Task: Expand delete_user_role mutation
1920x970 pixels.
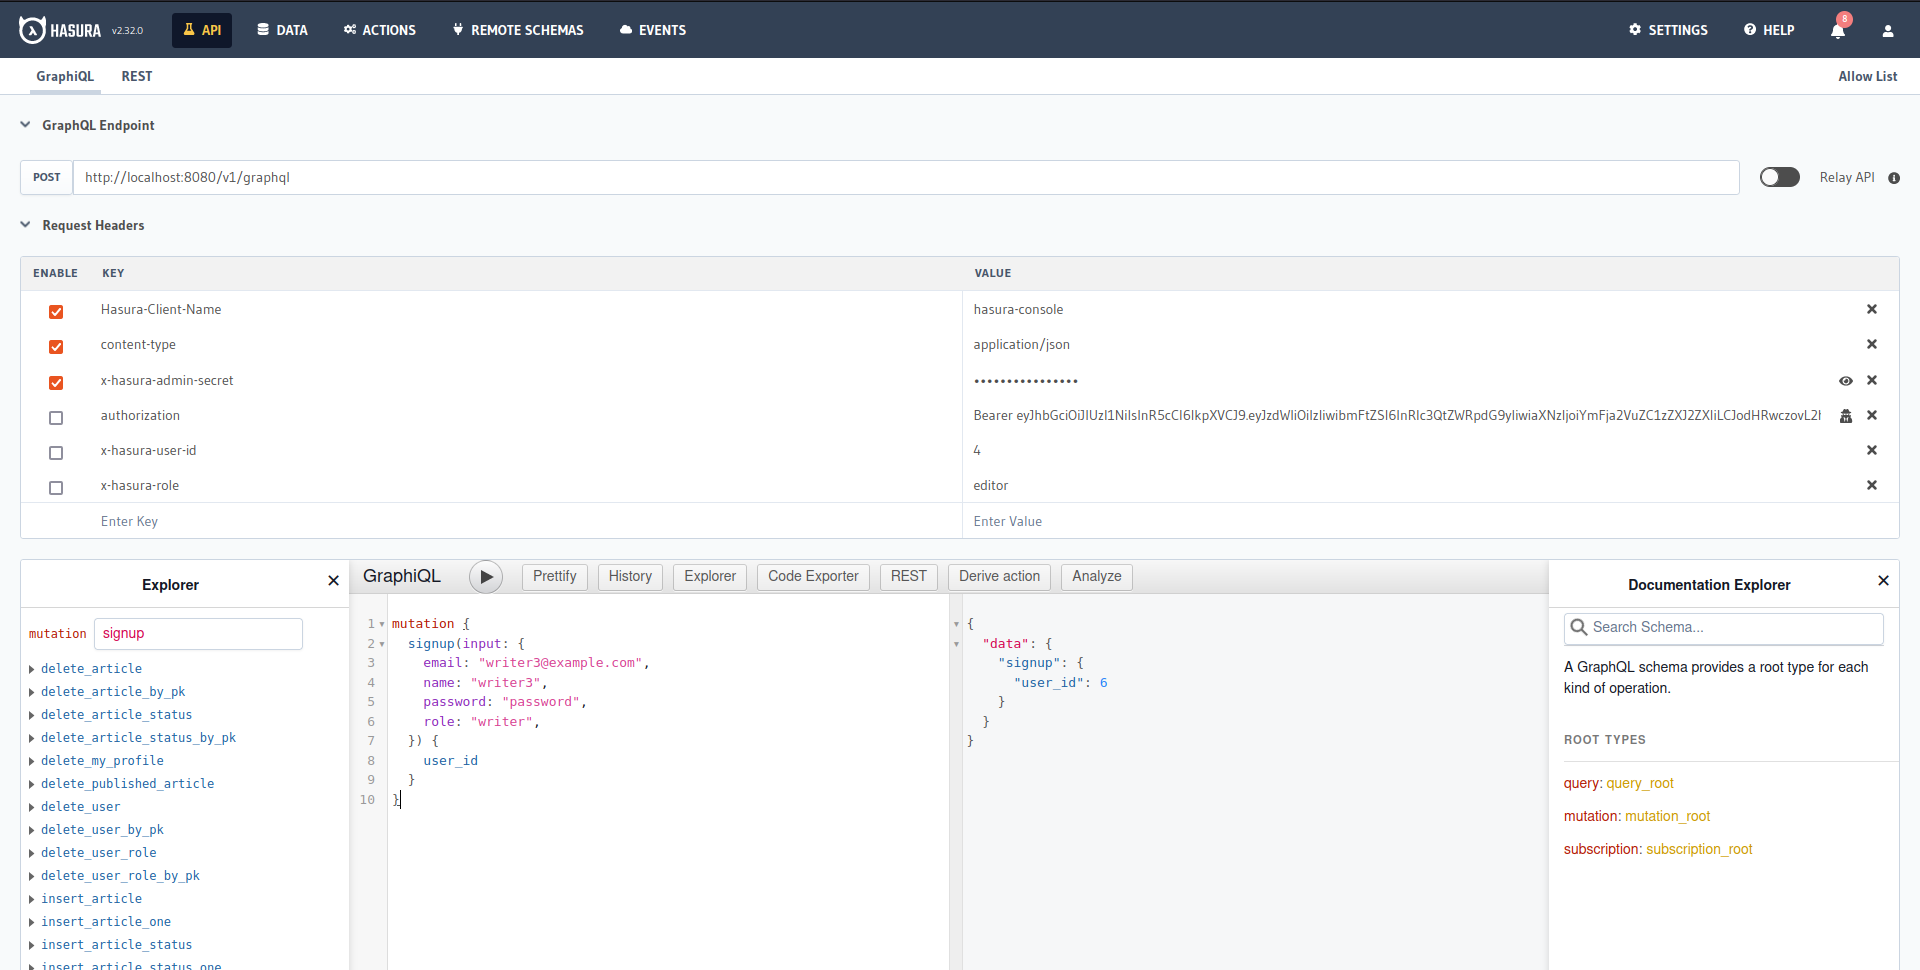Action: click(31, 853)
